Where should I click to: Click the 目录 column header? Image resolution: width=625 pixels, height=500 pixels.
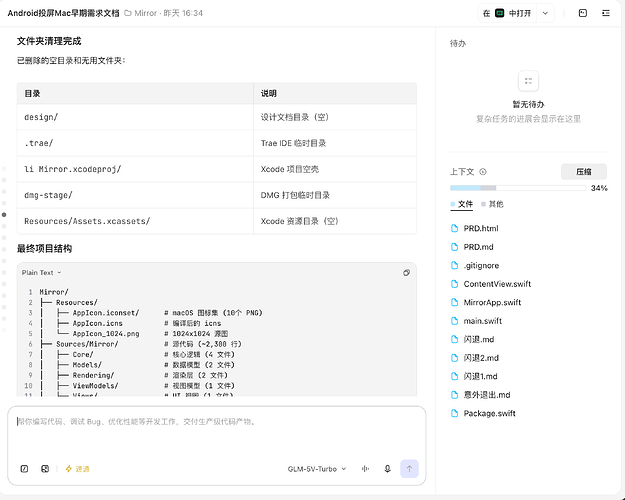(x=135, y=94)
